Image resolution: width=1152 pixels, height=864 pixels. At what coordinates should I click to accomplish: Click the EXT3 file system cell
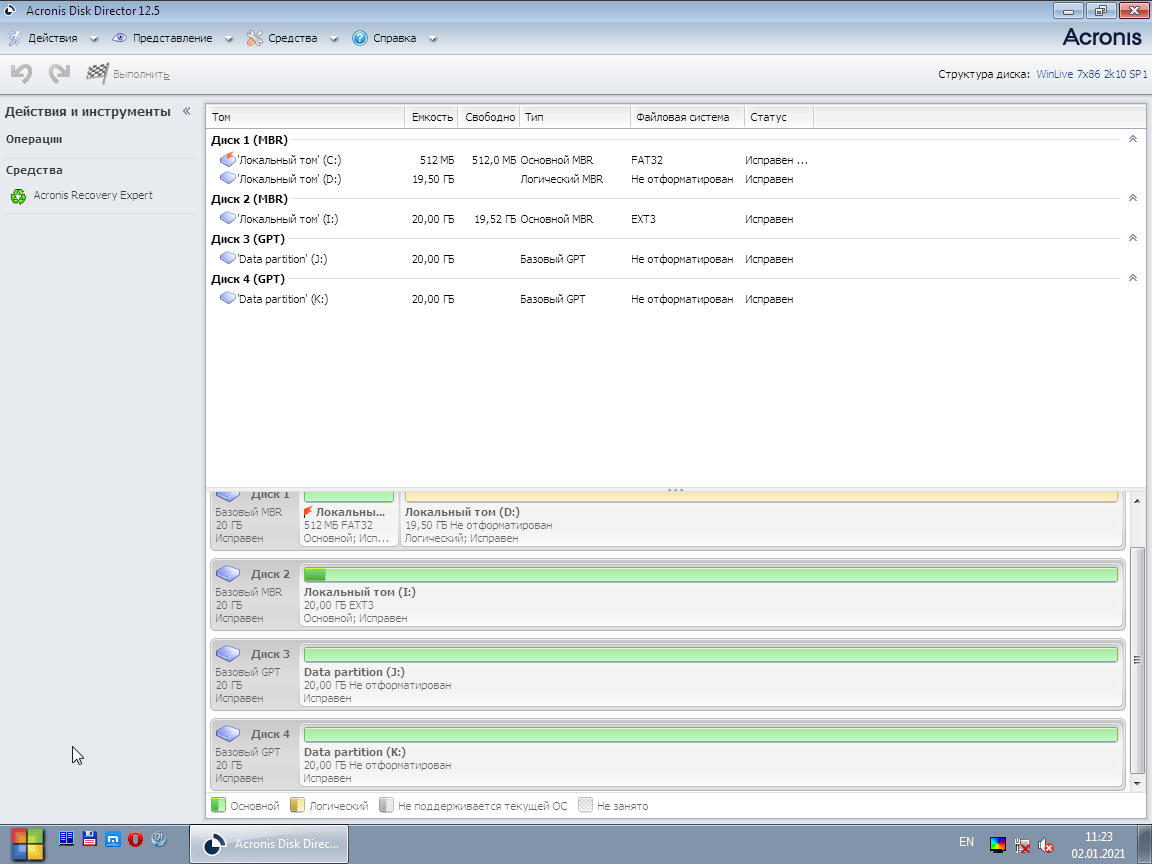[x=643, y=219]
